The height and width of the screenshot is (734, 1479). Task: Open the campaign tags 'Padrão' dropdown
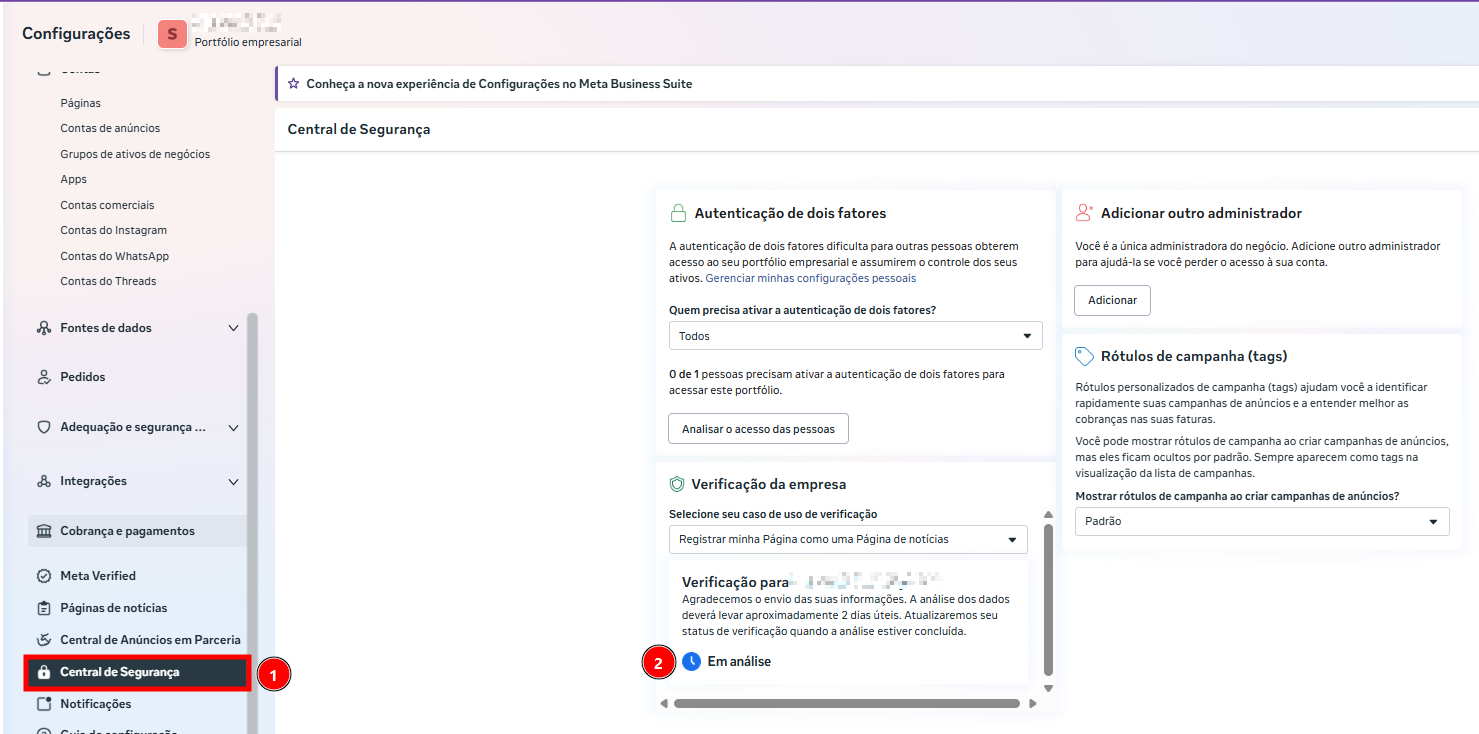click(x=1261, y=521)
